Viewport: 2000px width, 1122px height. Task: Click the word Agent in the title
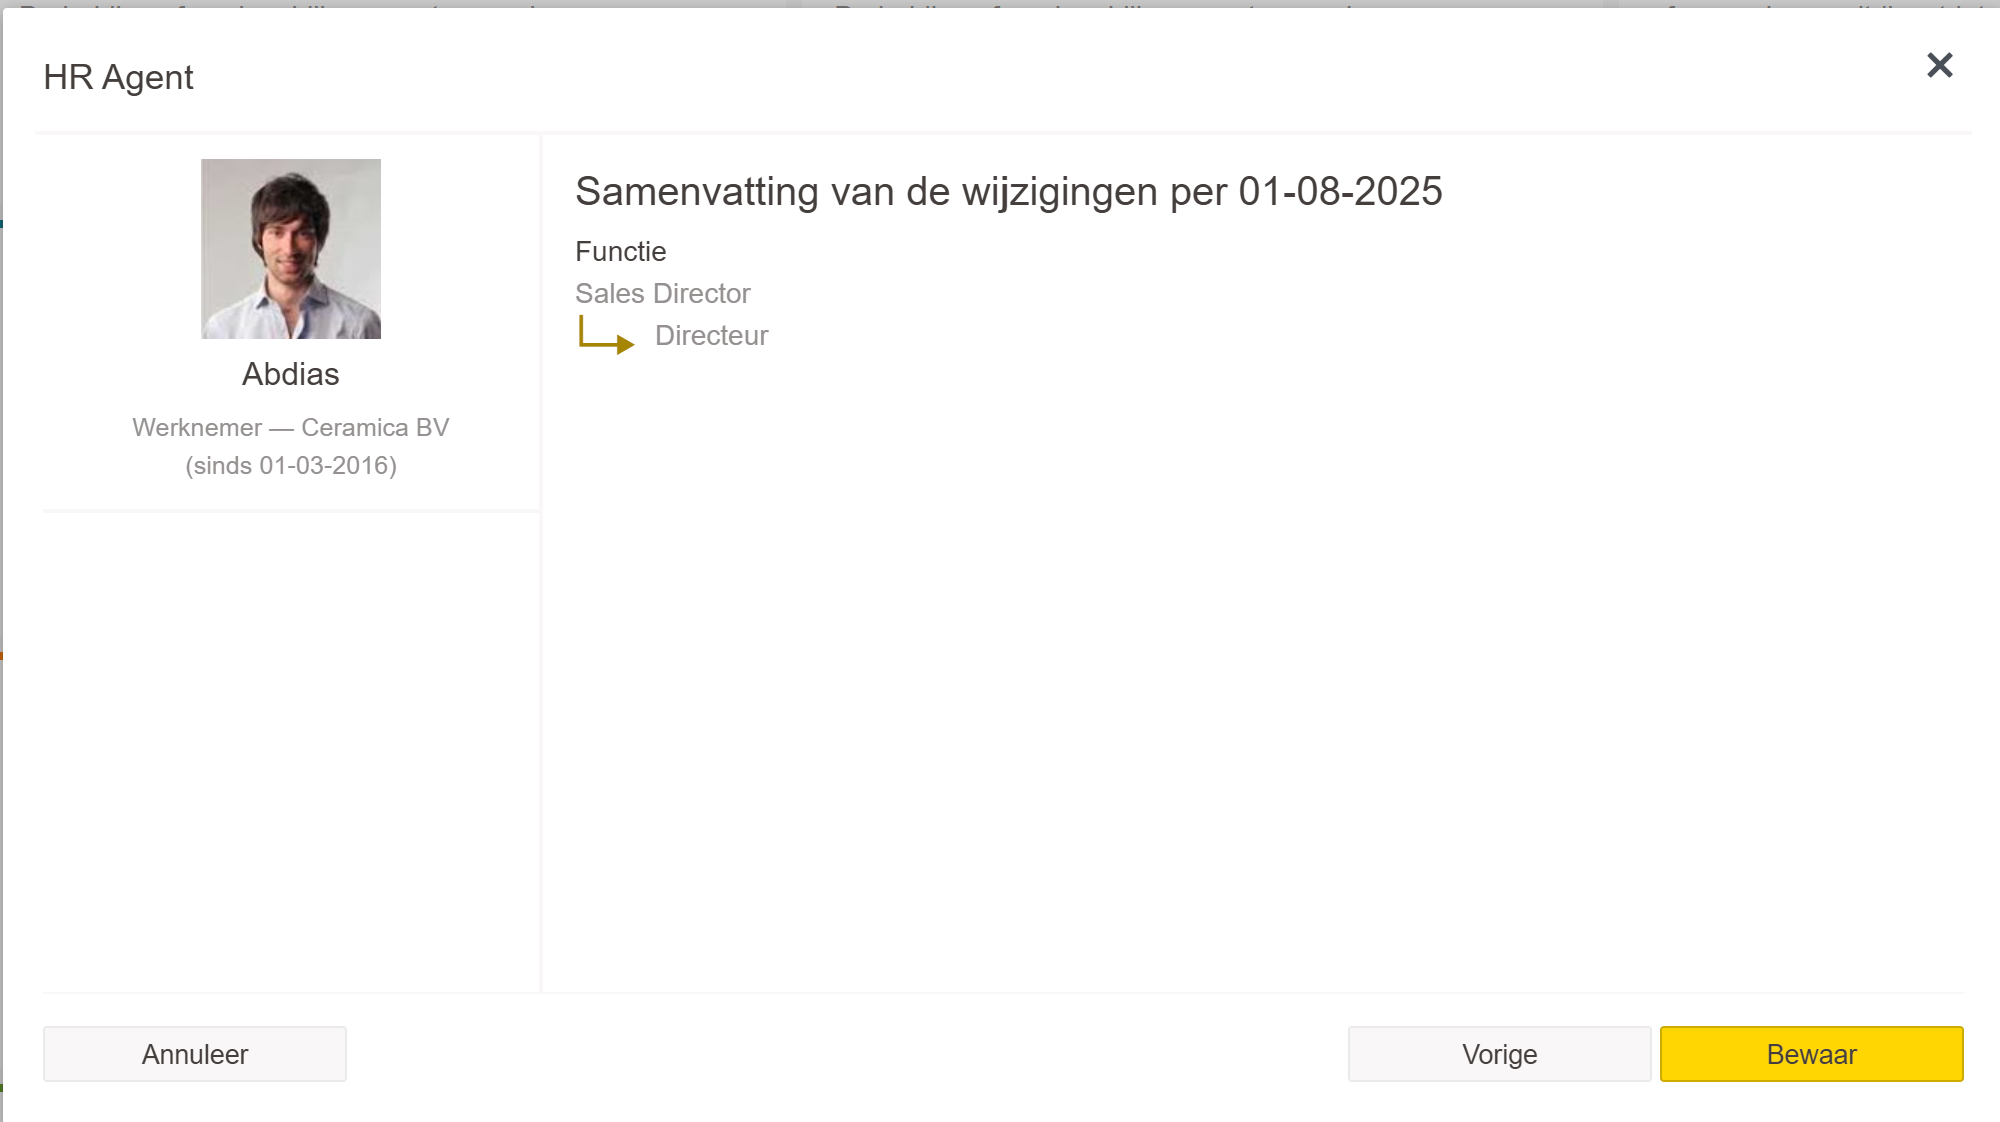point(148,77)
